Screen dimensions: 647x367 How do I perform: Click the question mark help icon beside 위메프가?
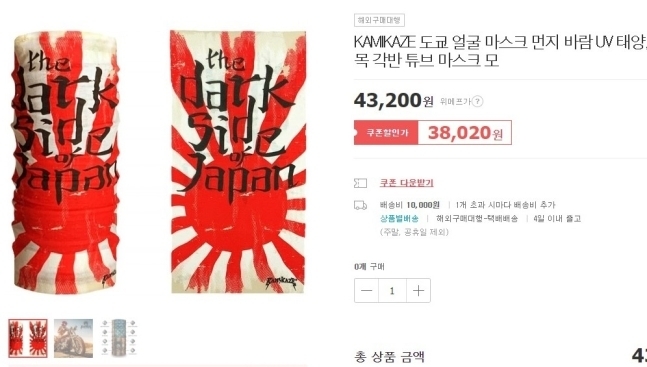(477, 101)
